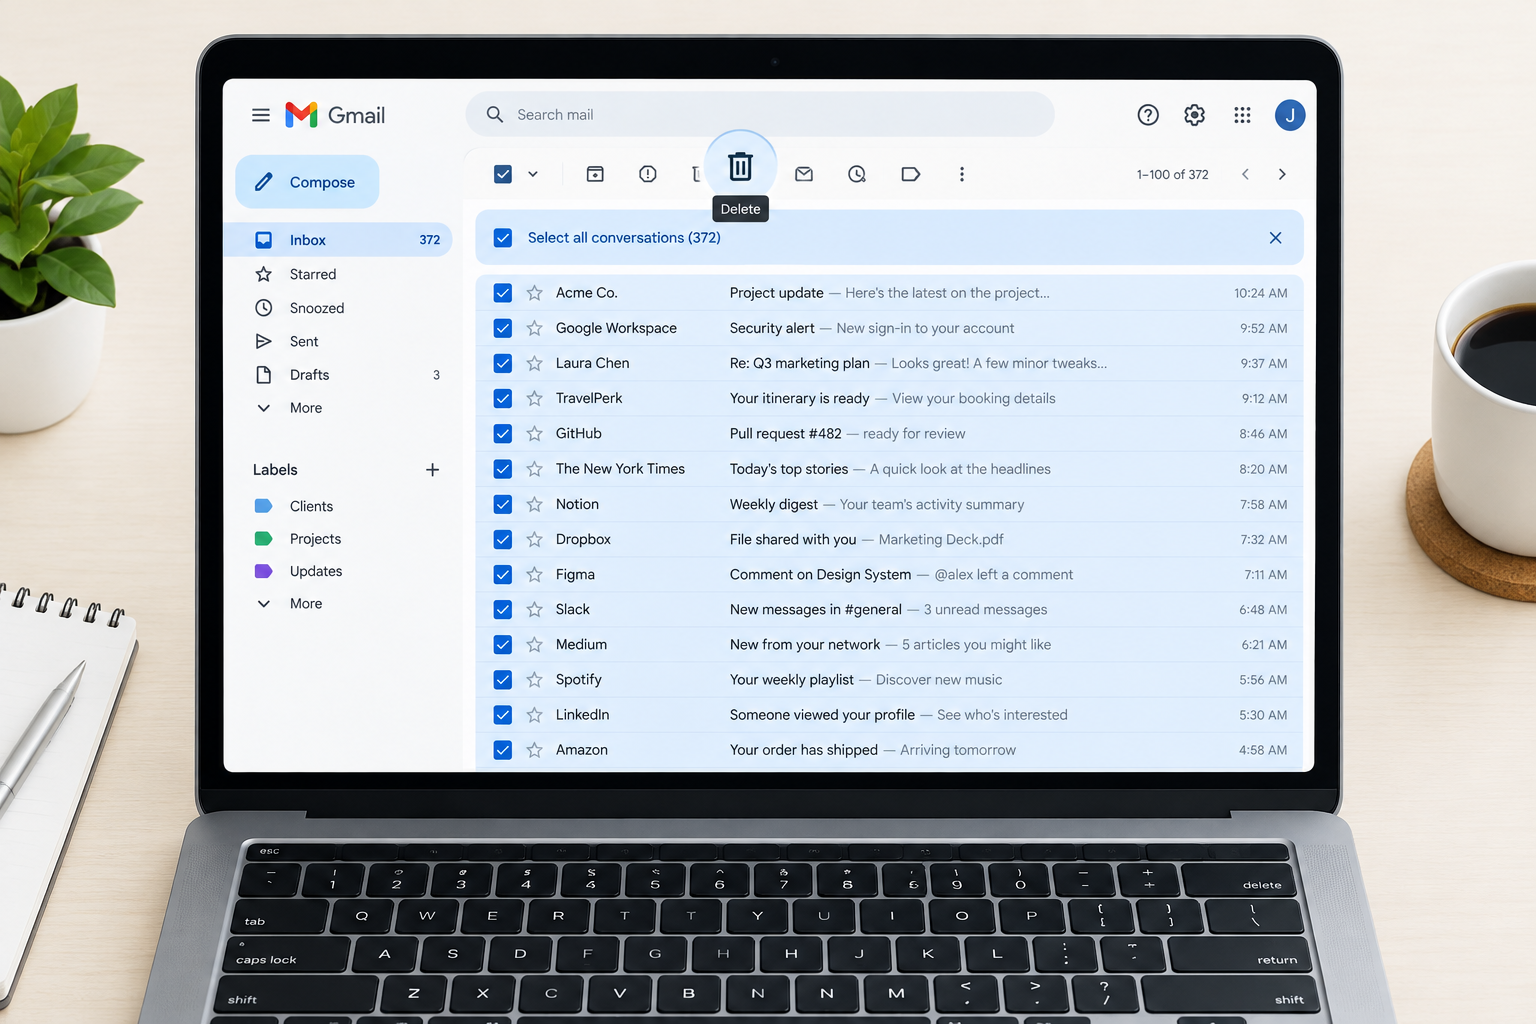This screenshot has height=1024, width=1536.
Task: Click the Search mail field
Action: 760,115
